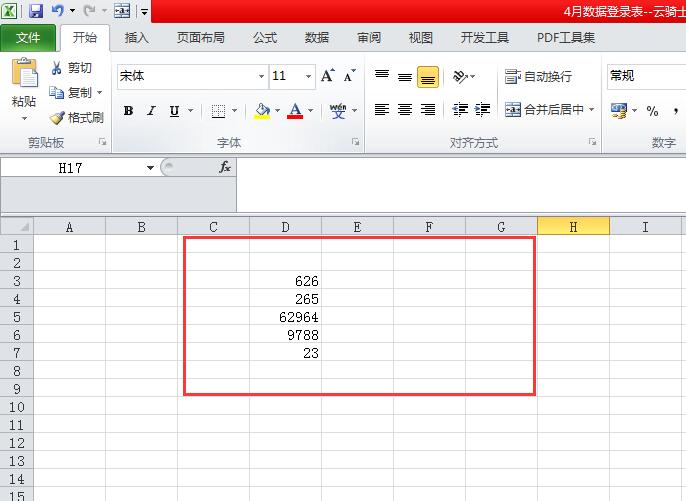Click the phonetic guide wén icon
686x501 pixels.
(x=338, y=111)
